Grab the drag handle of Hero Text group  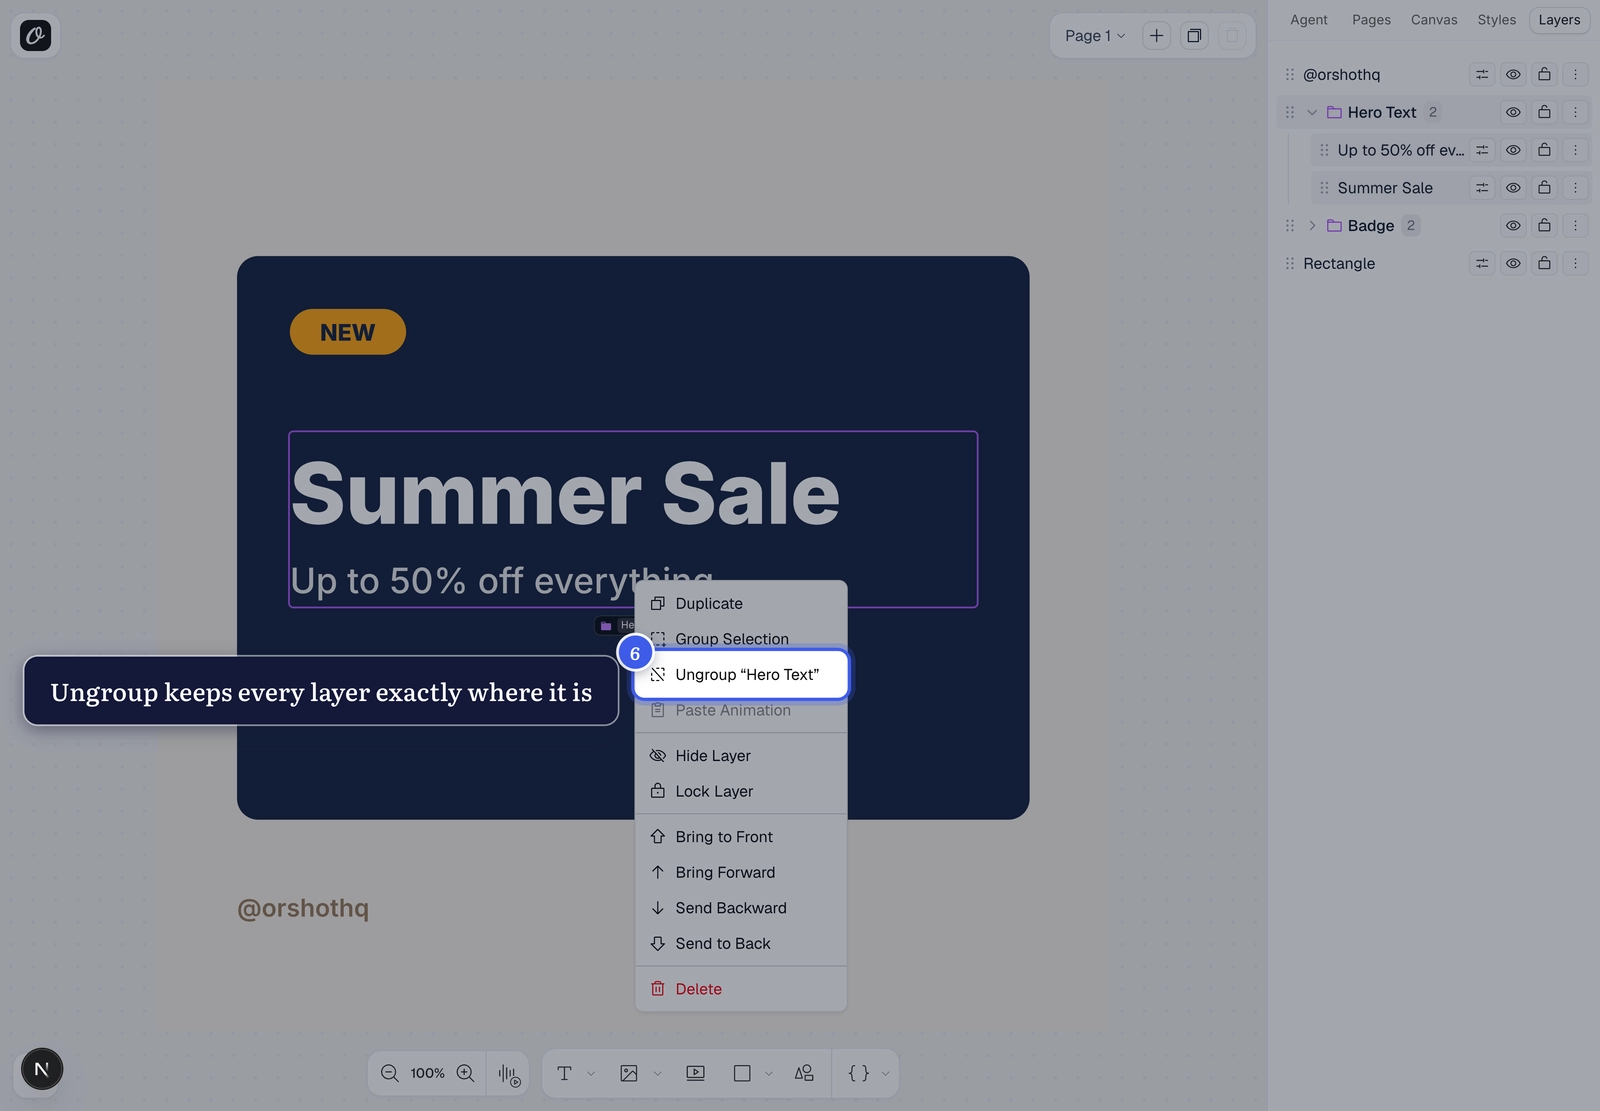(x=1290, y=113)
